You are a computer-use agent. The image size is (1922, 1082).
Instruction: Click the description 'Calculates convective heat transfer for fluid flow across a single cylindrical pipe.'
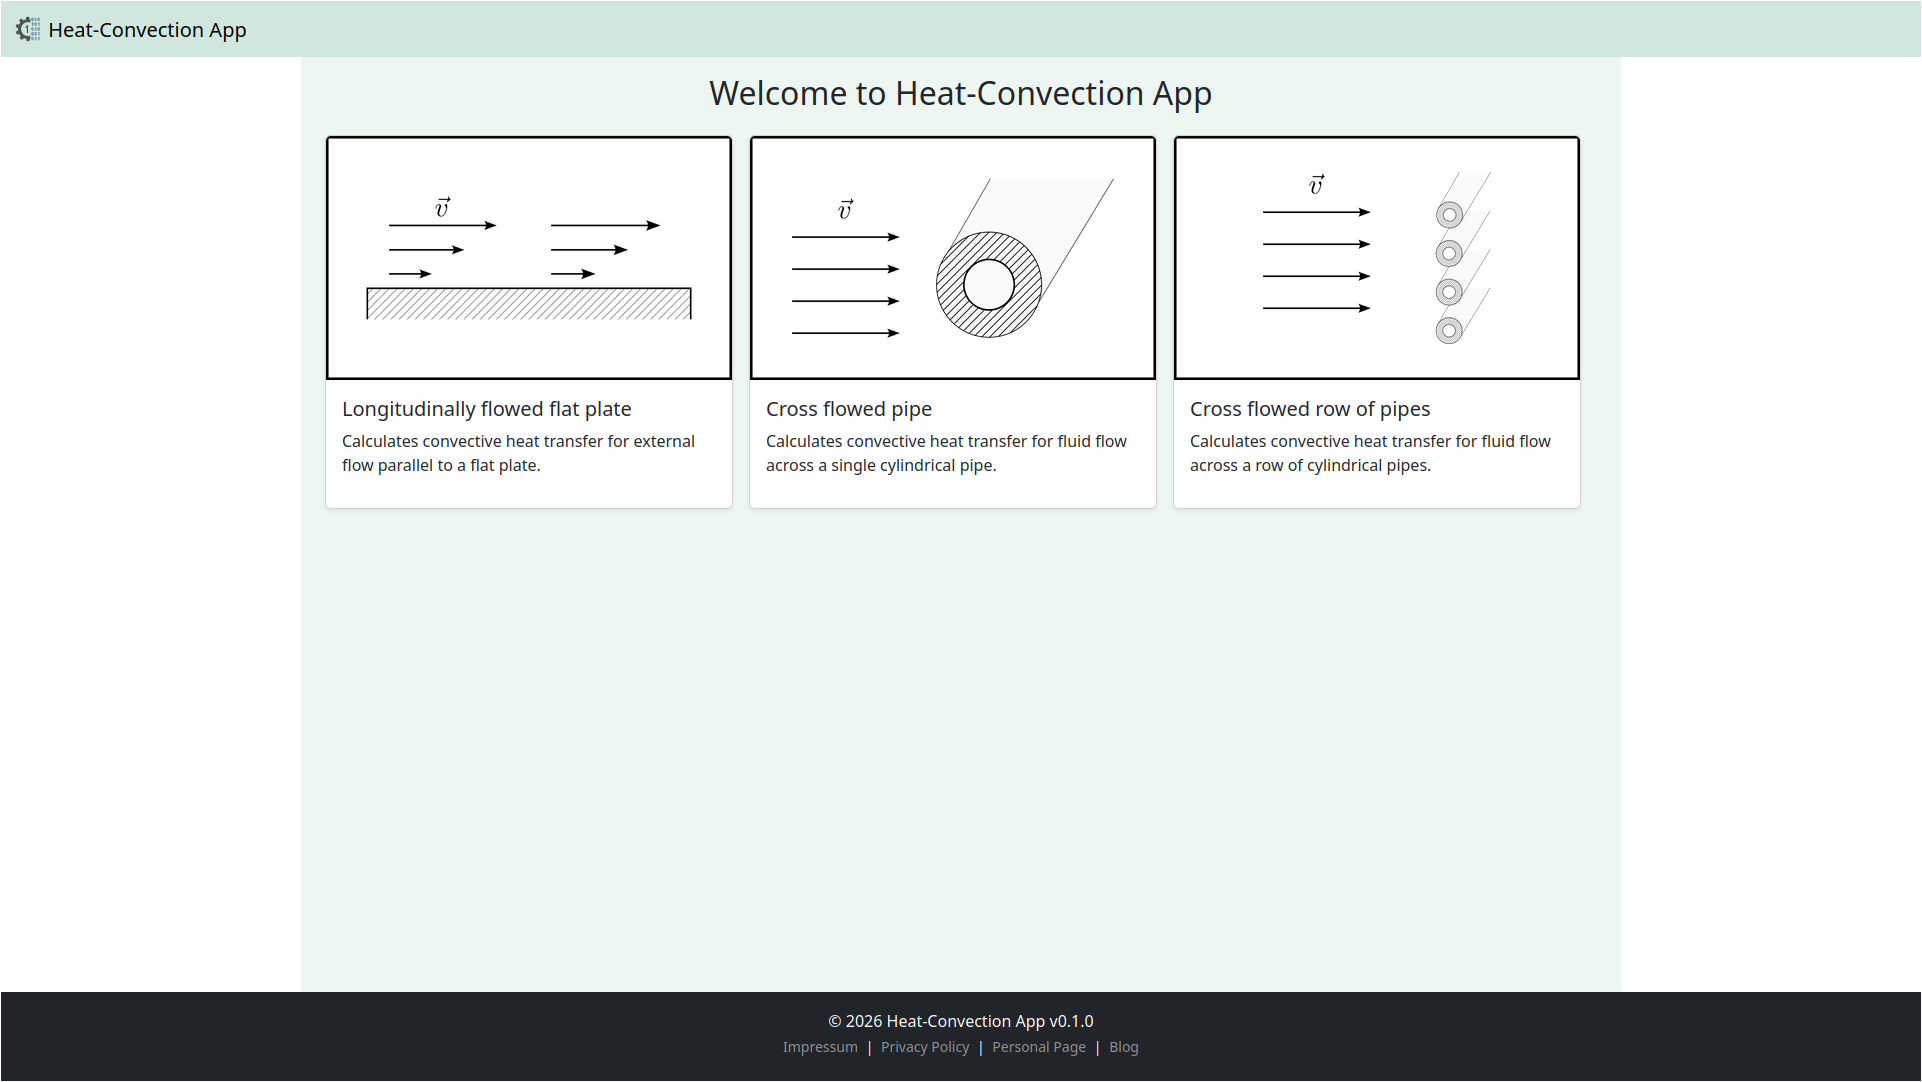[946, 453]
